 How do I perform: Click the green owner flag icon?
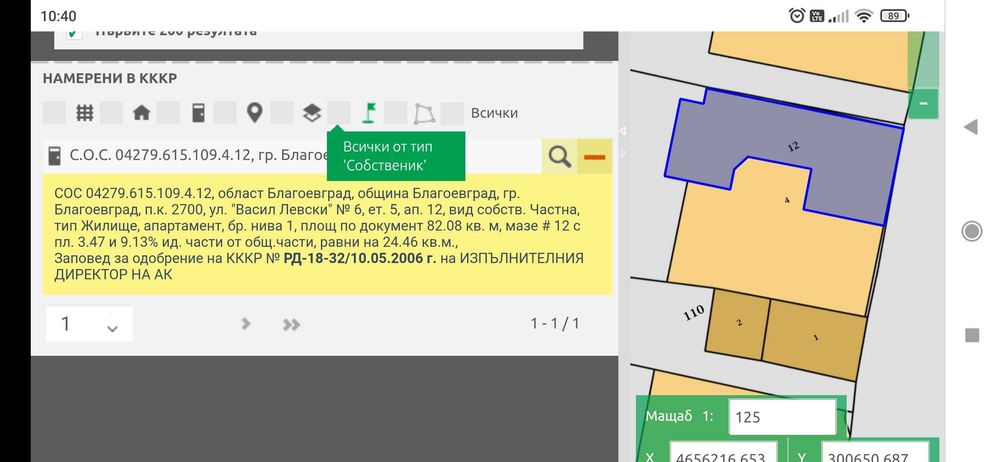368,113
